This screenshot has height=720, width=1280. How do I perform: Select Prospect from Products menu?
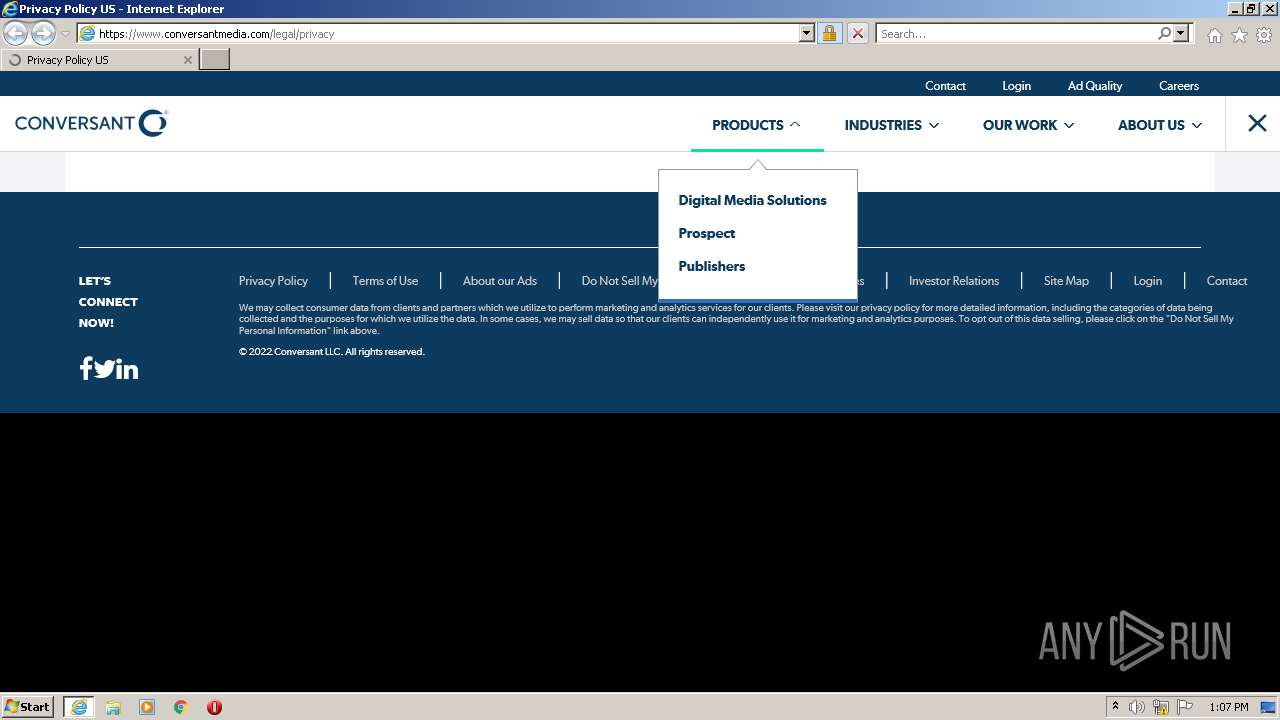[706, 233]
